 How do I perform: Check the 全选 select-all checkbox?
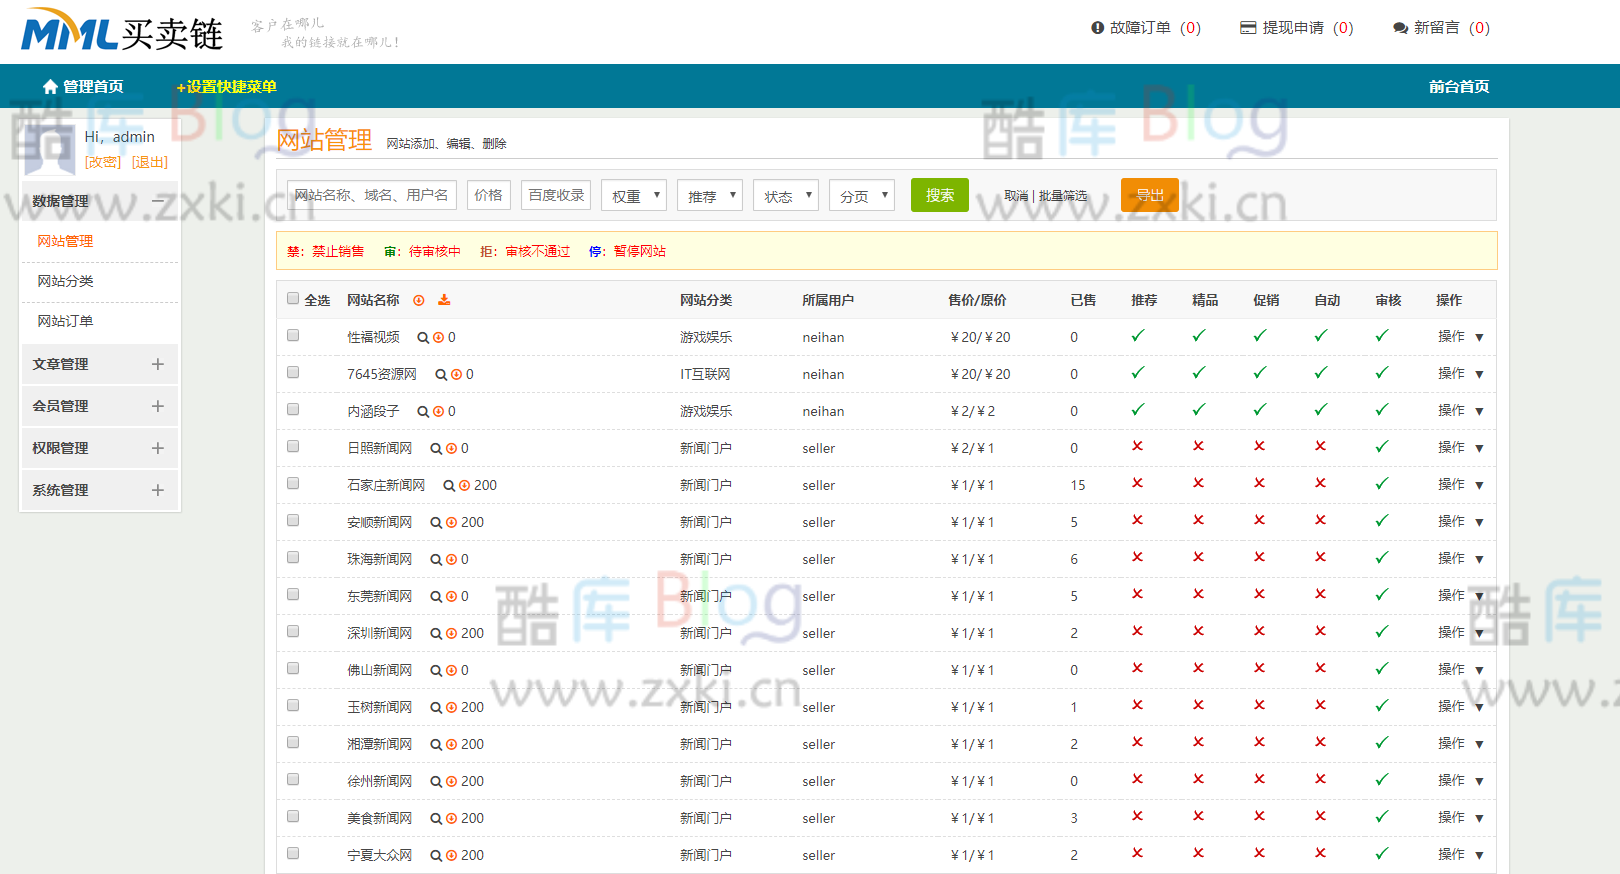[x=293, y=298]
